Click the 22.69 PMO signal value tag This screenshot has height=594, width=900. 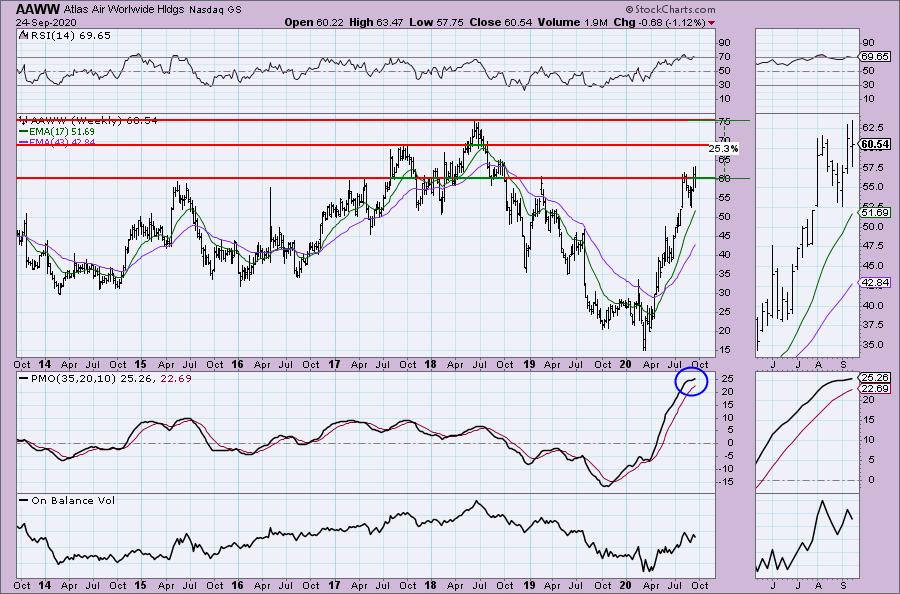875,389
